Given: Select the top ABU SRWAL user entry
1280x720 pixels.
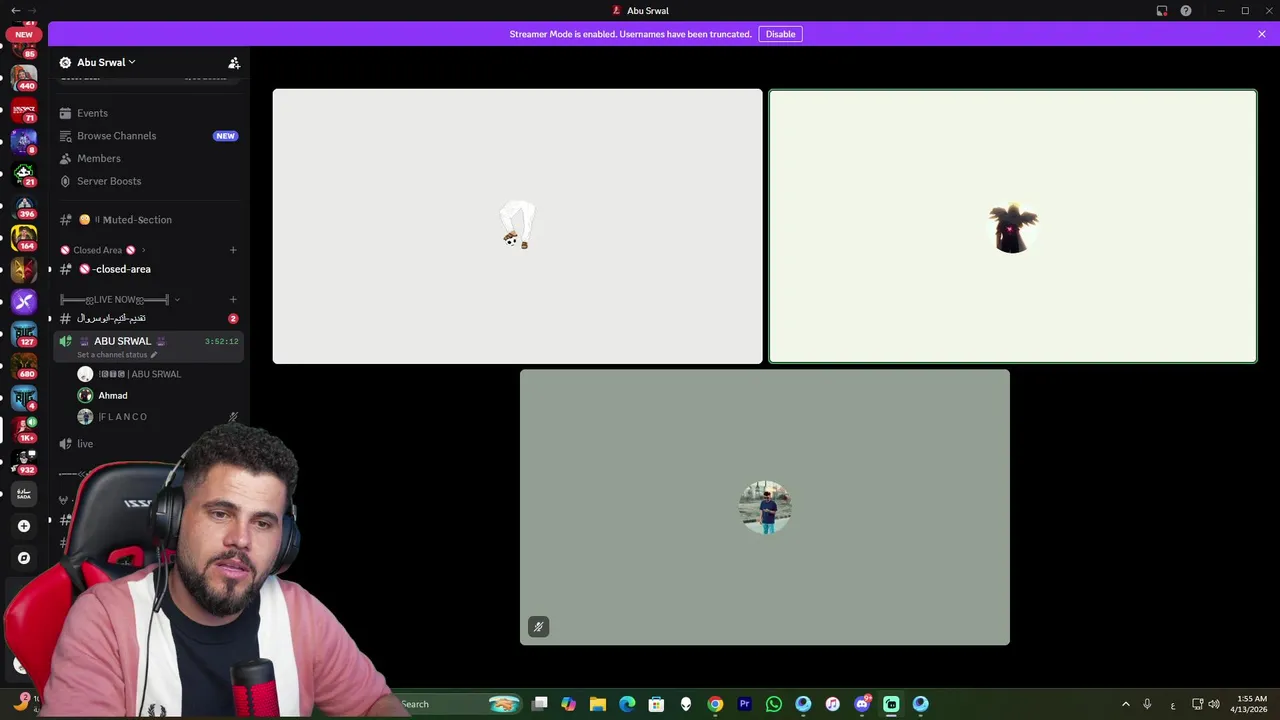Looking at the screenshot, I should 159,374.
